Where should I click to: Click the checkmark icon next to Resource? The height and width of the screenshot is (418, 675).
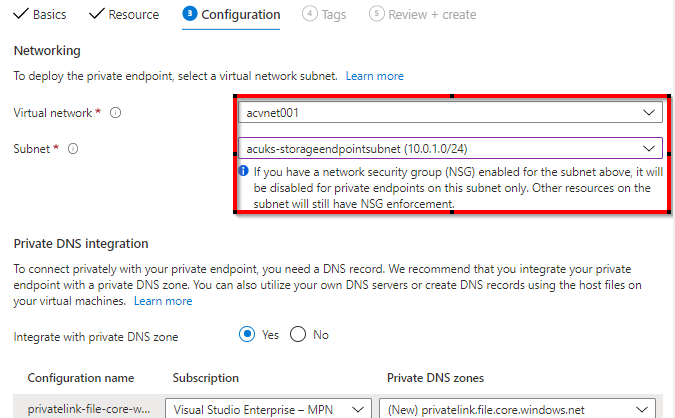[96, 15]
